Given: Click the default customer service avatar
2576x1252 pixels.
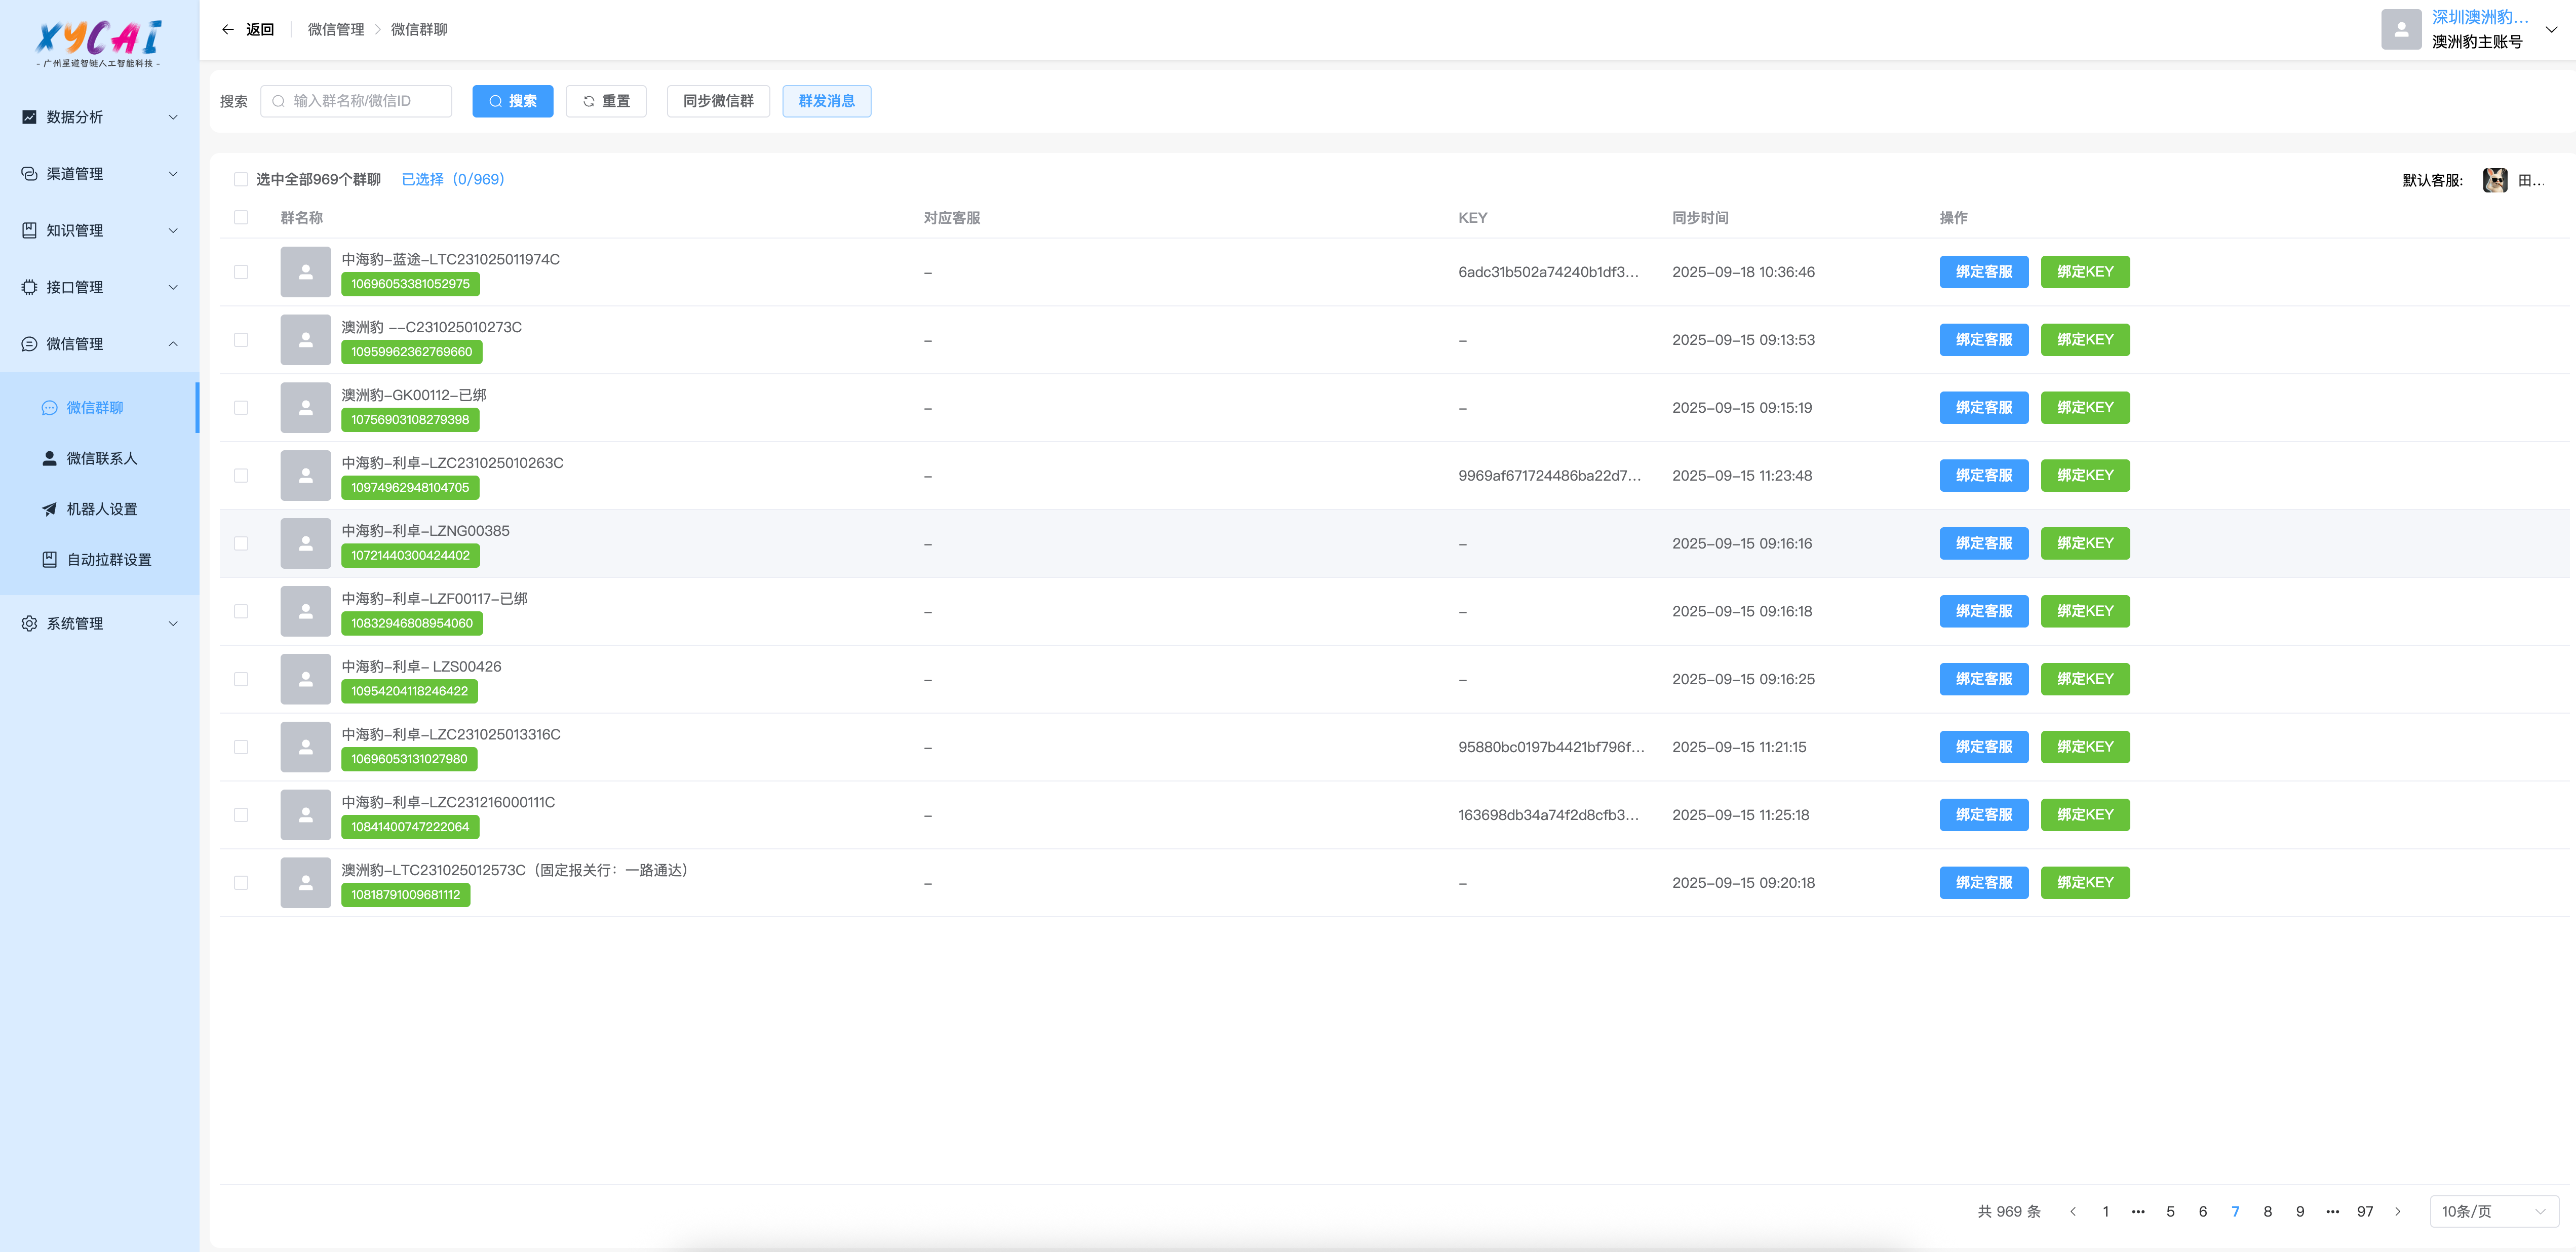Looking at the screenshot, I should coord(2494,180).
